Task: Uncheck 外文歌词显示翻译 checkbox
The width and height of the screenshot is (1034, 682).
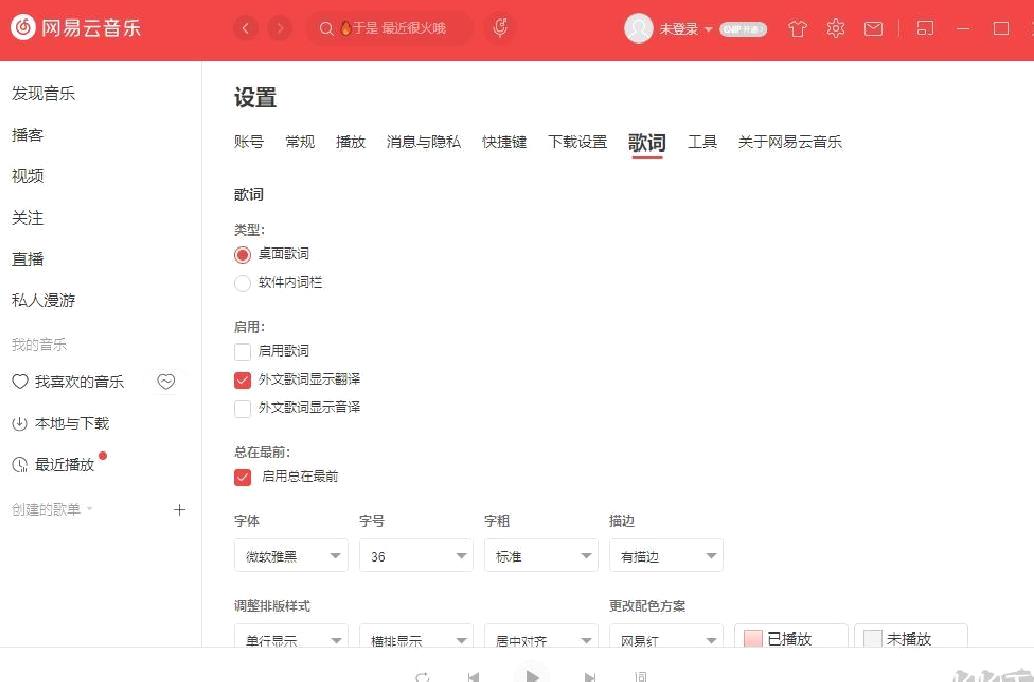Action: coord(242,380)
